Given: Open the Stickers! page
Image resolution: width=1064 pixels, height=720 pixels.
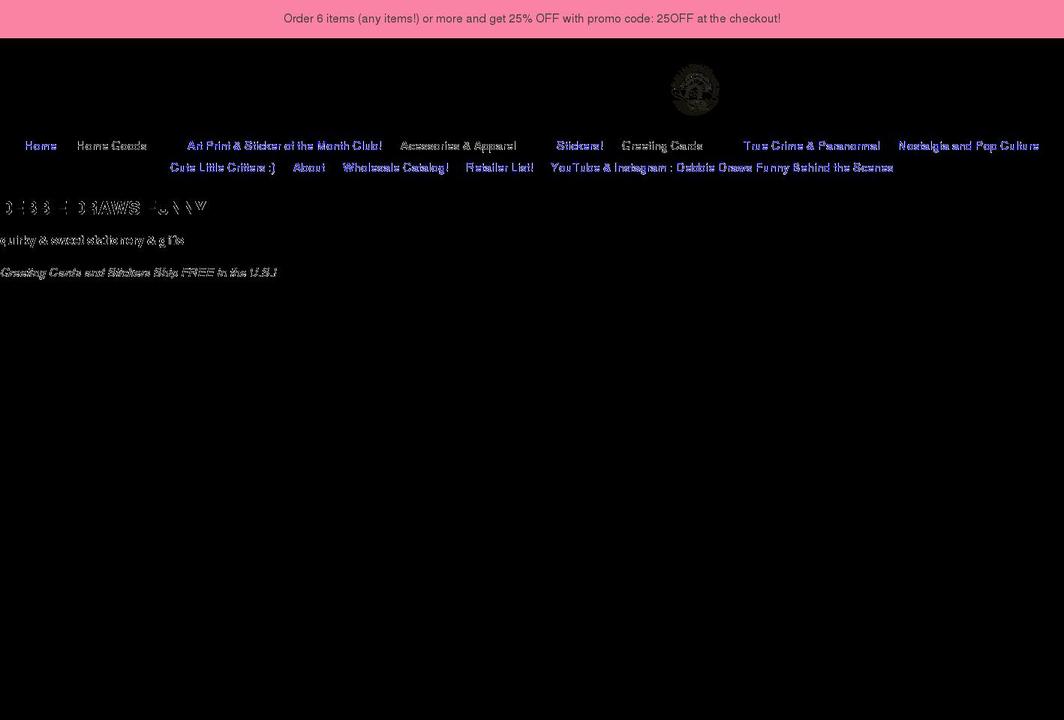Looking at the screenshot, I should pyautogui.click(x=580, y=146).
